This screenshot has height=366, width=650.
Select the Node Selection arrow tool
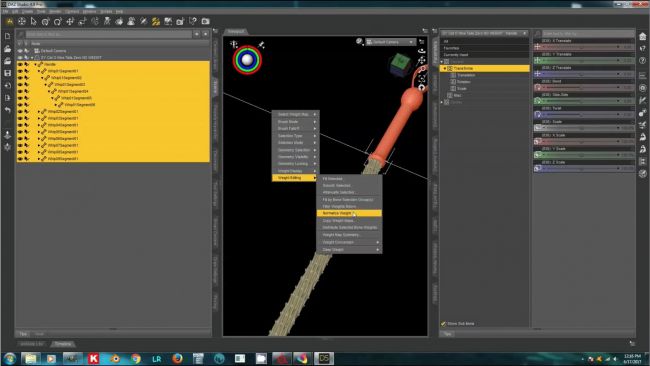[x=34, y=21]
